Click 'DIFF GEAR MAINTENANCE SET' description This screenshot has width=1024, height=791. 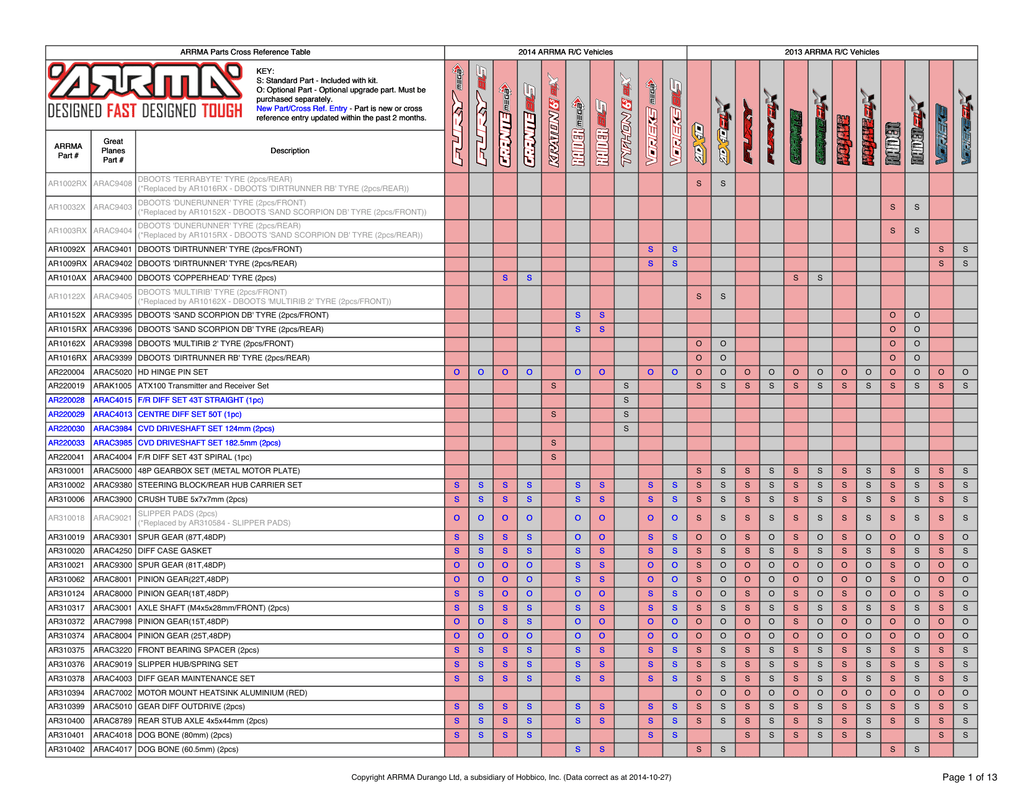pyautogui.click(x=196, y=679)
